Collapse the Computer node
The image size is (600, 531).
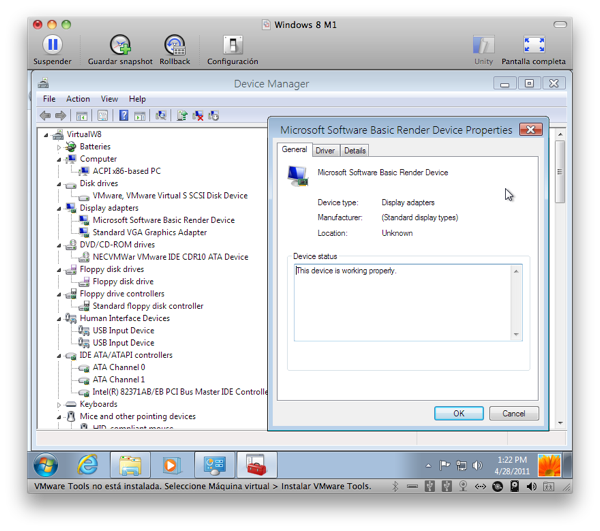pos(59,159)
